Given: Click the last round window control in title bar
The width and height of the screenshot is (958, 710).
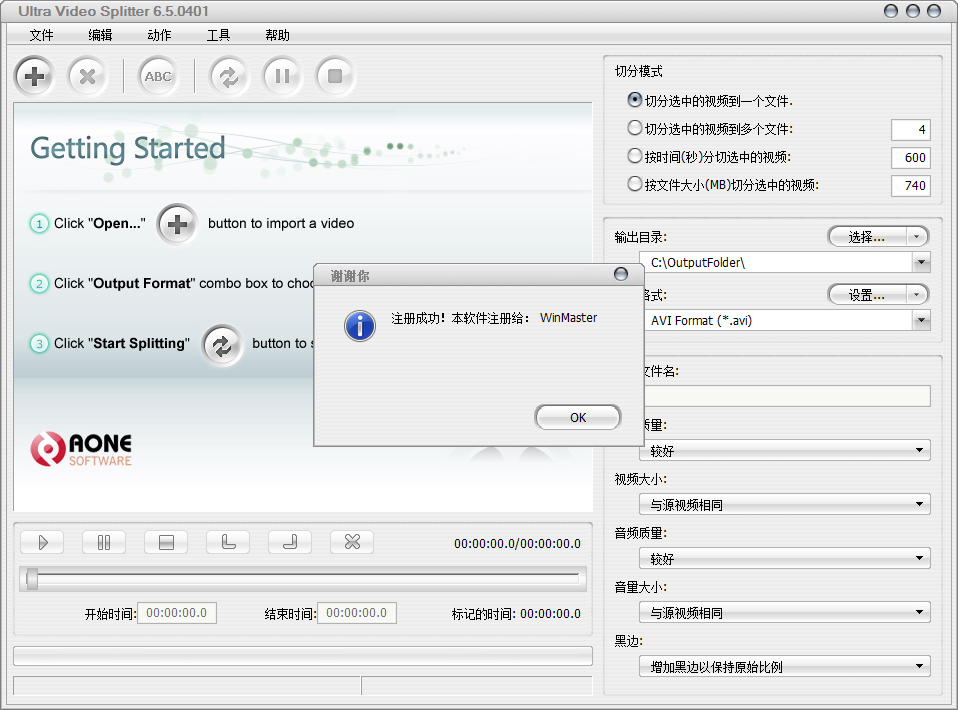Looking at the screenshot, I should point(934,11).
